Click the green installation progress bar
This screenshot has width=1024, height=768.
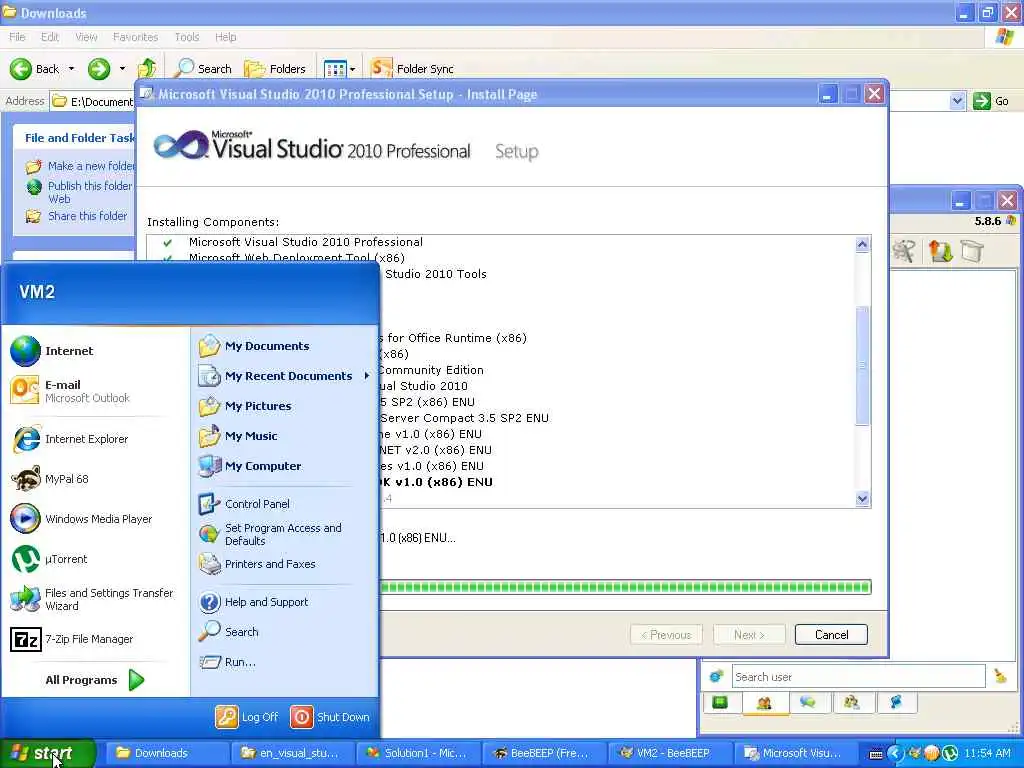(x=625, y=586)
